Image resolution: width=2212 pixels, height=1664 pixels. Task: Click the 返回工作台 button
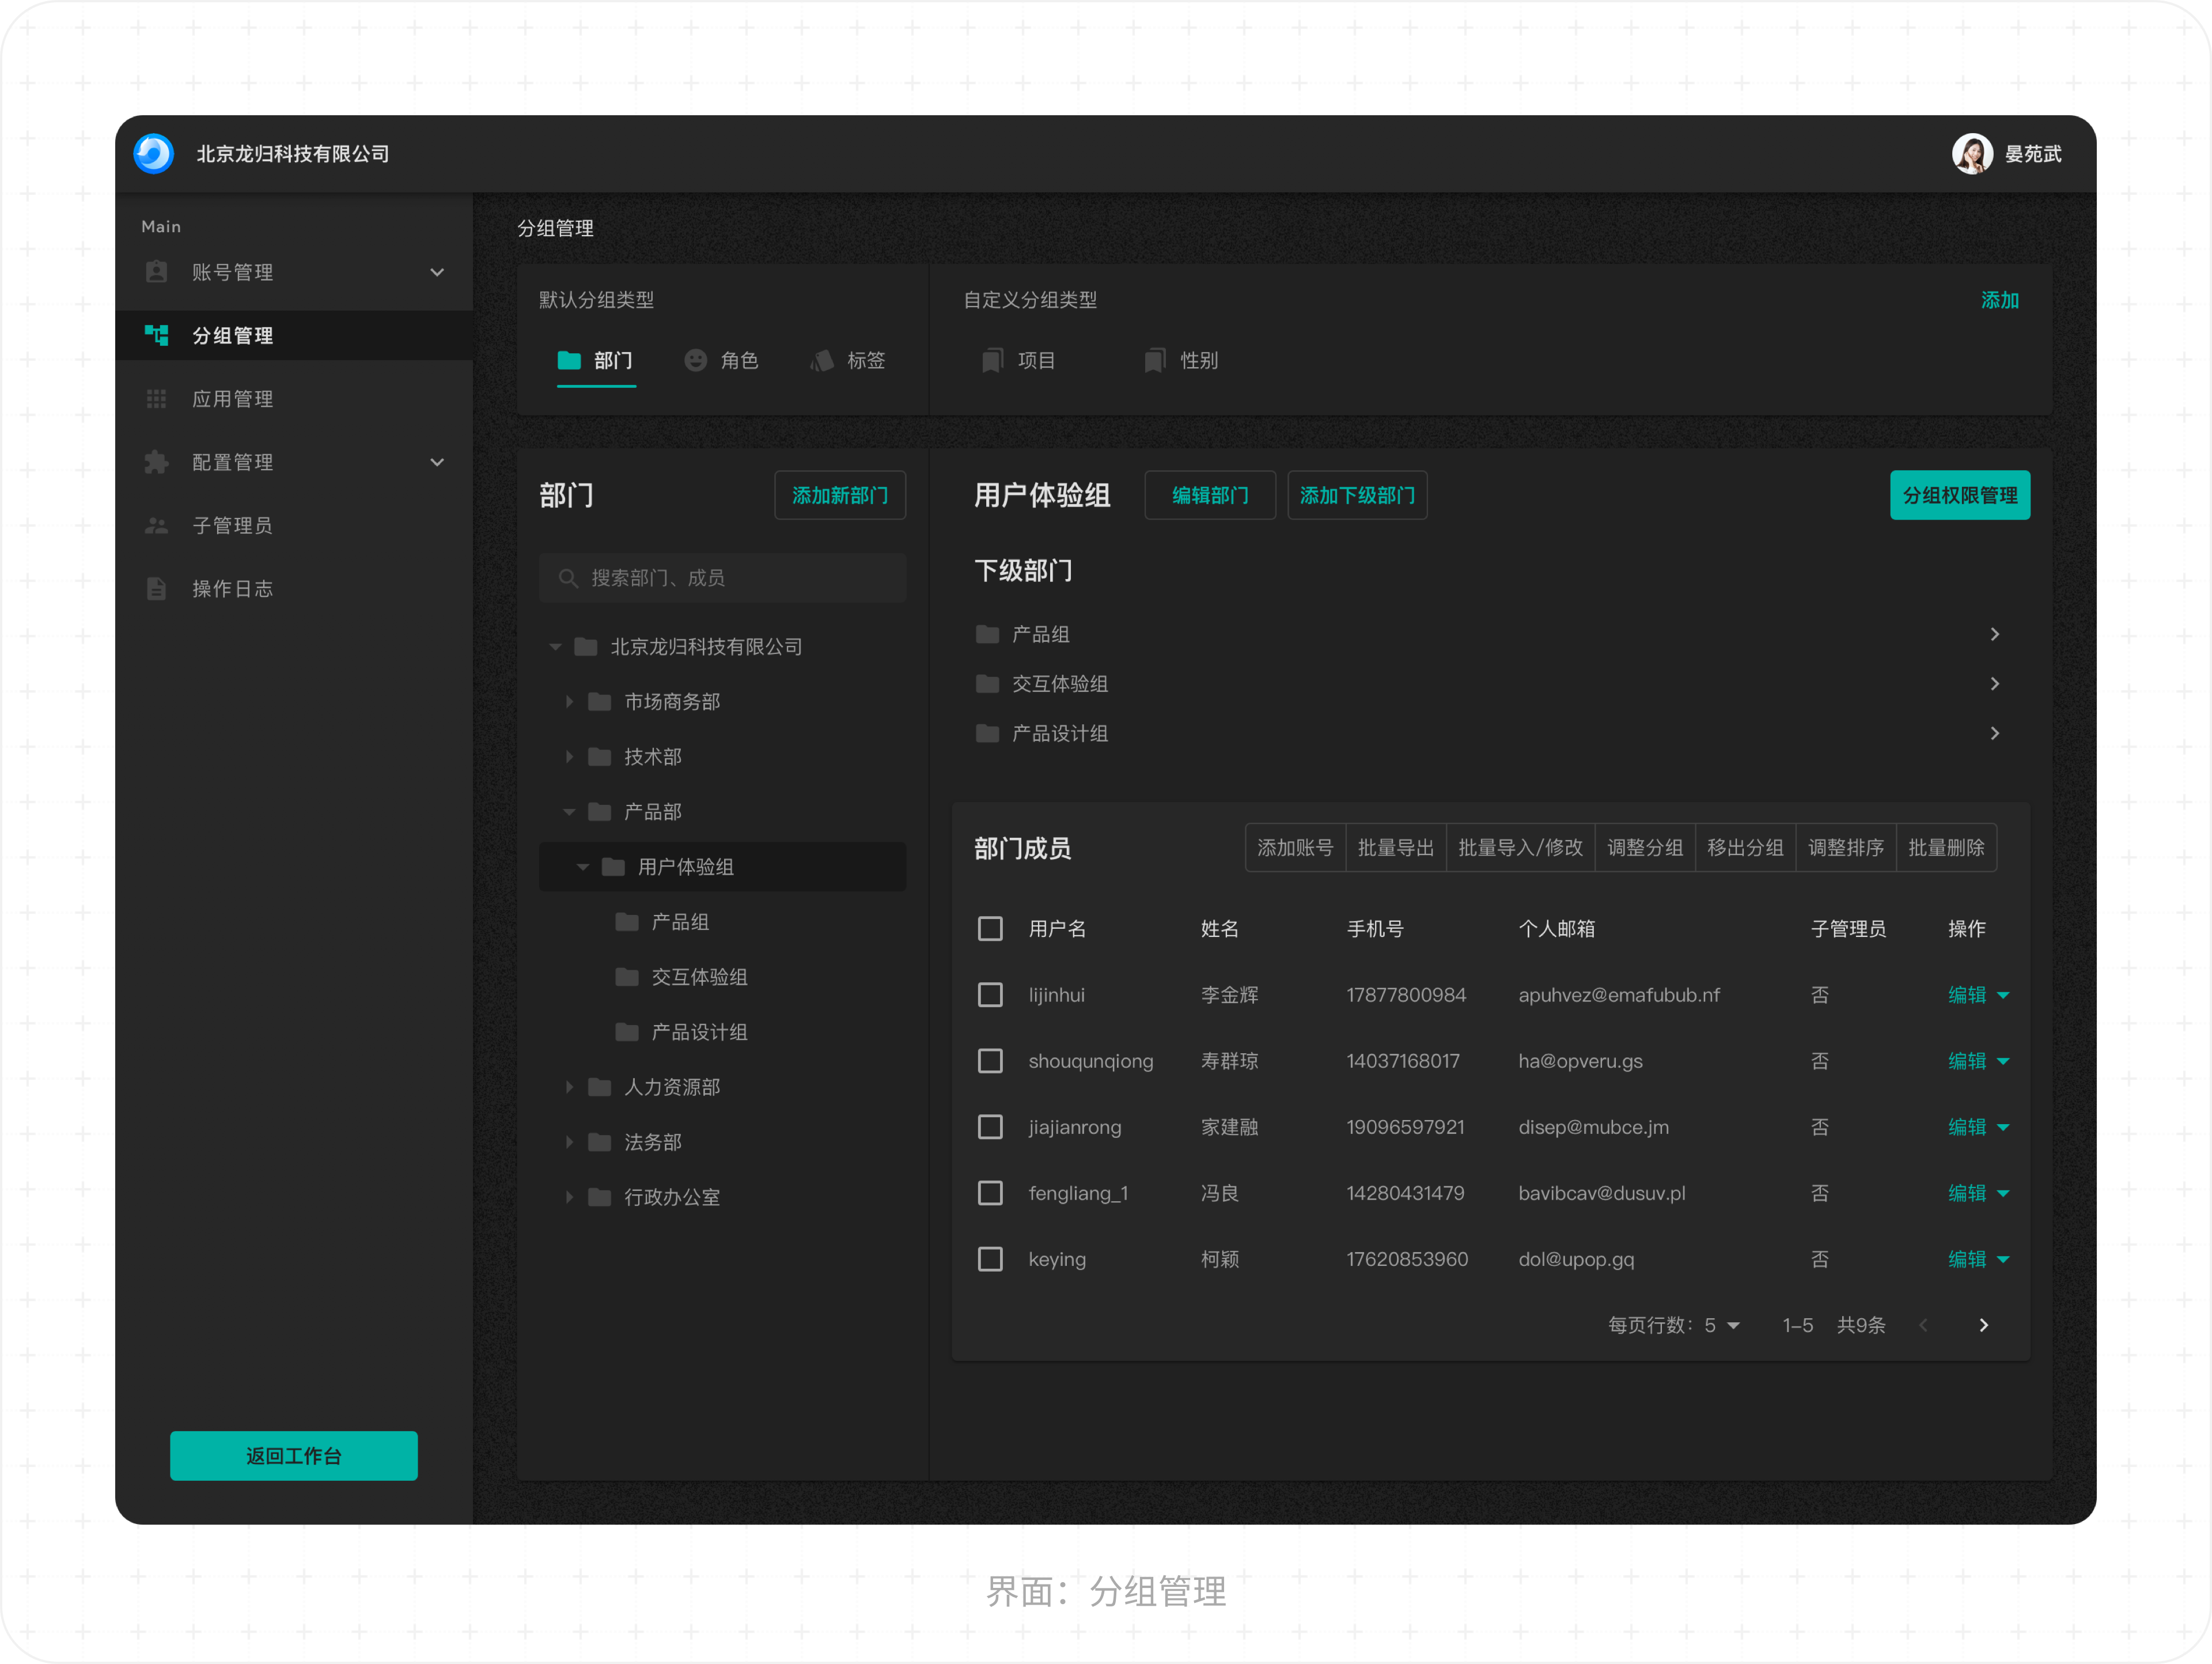point(294,1456)
